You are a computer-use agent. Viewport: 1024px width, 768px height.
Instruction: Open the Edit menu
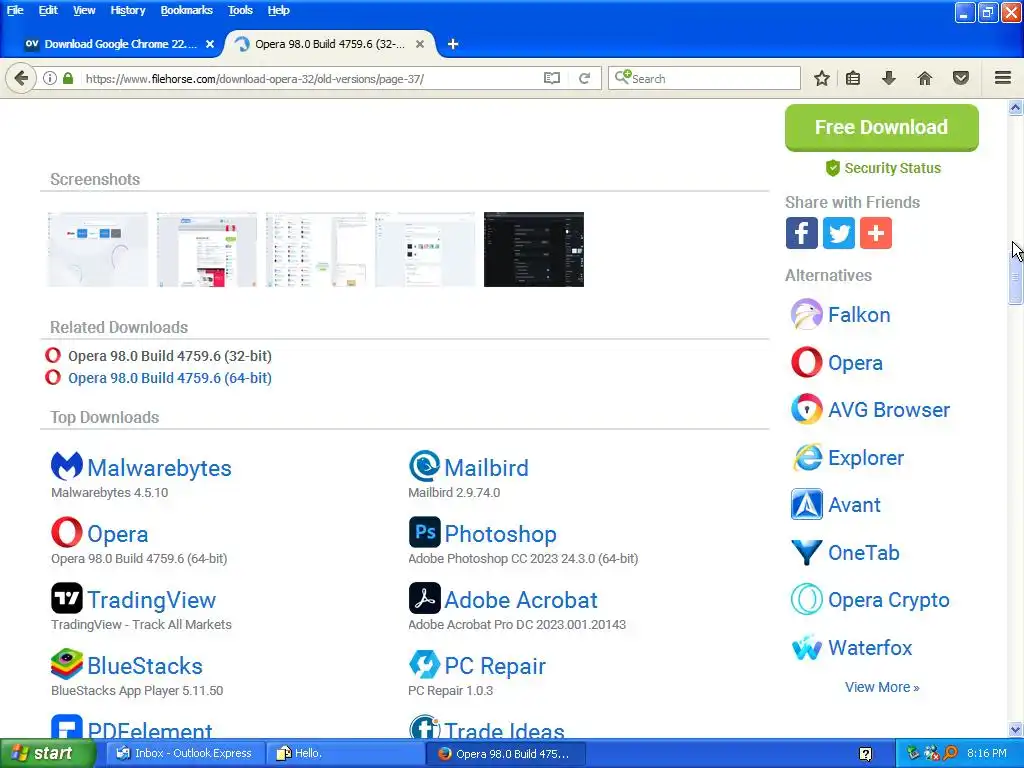(48, 10)
